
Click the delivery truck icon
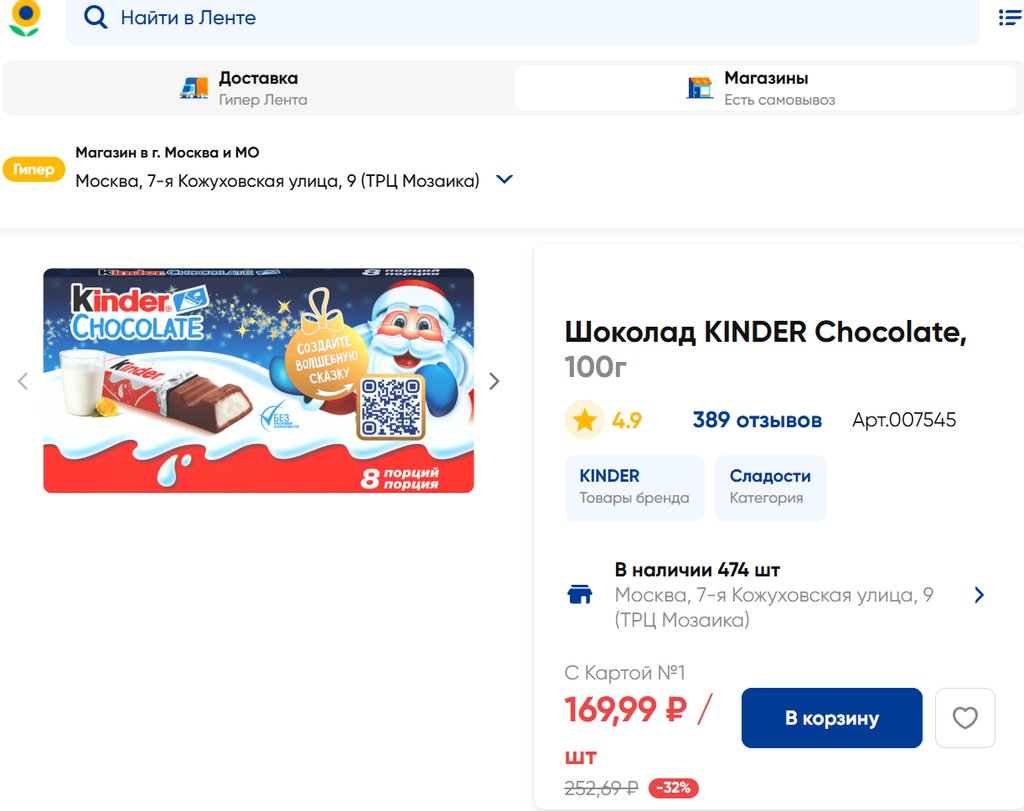click(194, 88)
